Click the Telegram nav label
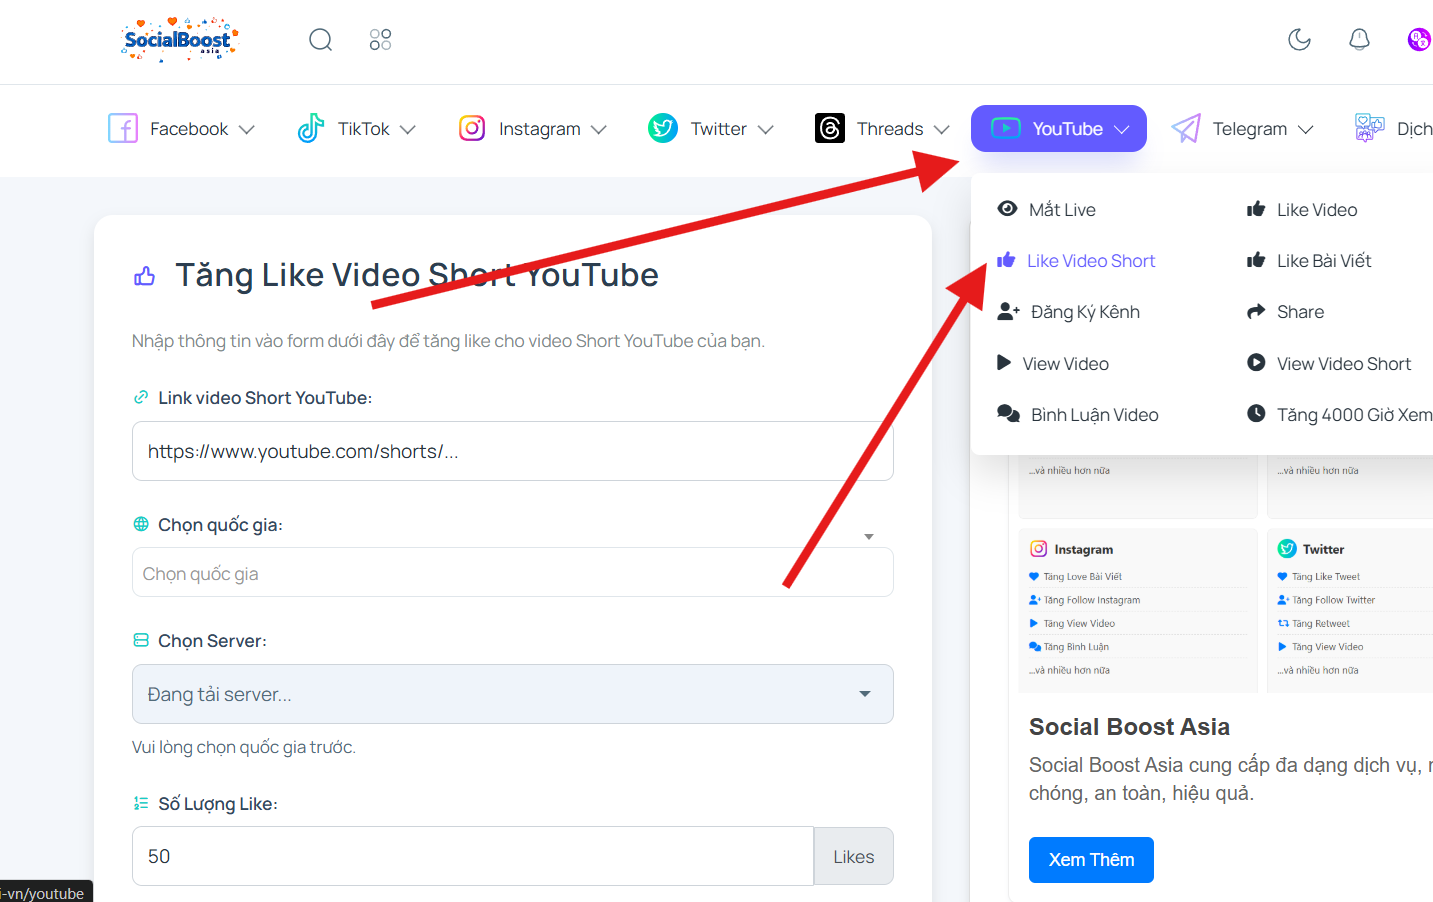This screenshot has width=1433, height=902. coord(1250,129)
